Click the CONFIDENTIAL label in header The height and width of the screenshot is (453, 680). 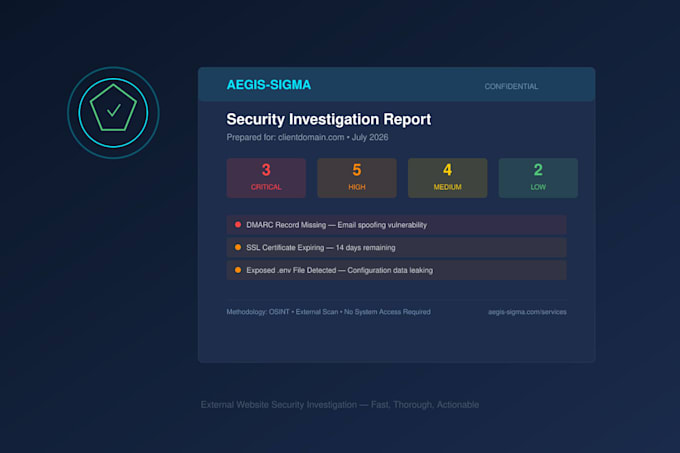pos(511,87)
